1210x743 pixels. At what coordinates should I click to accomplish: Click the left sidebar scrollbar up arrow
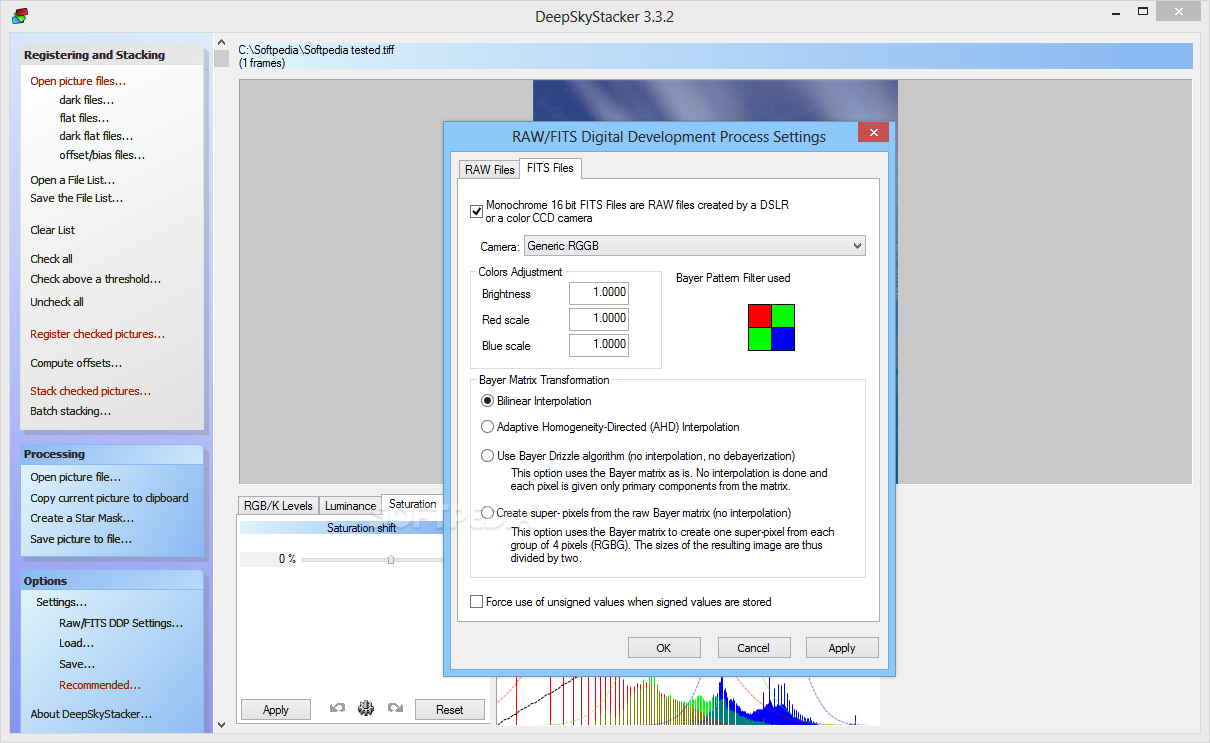222,42
